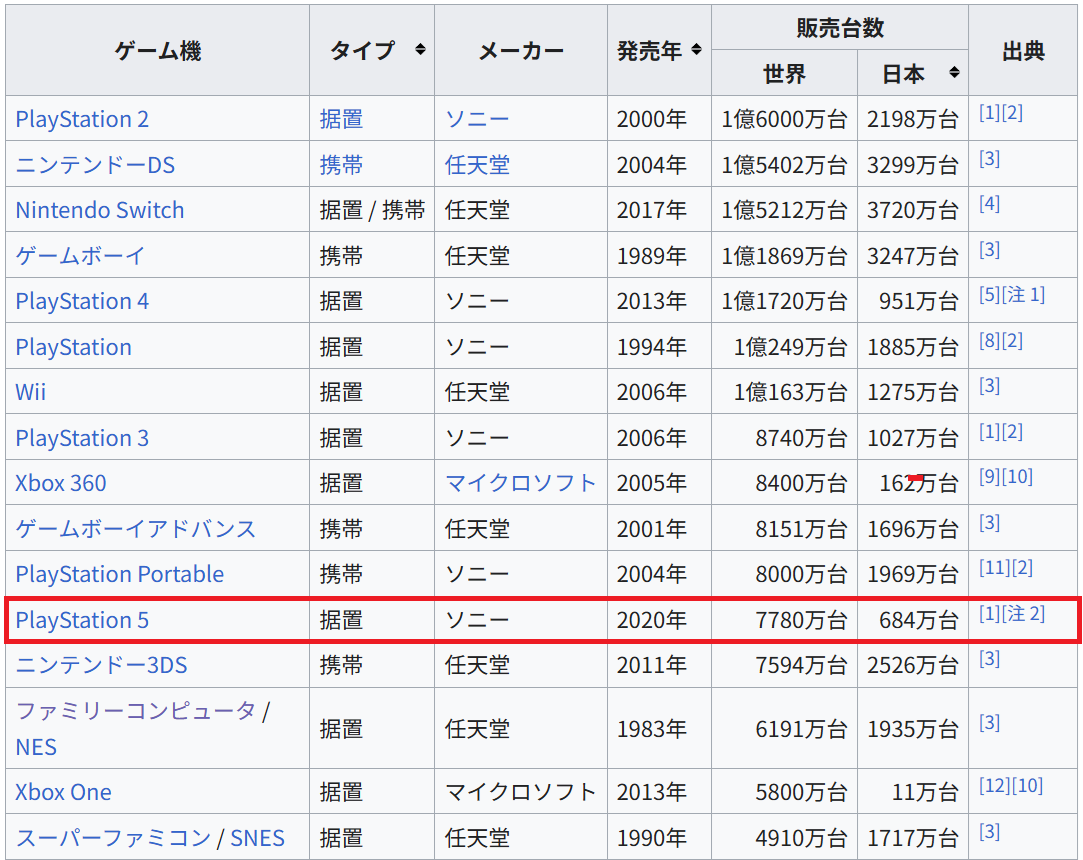Open the ニンテンドー3DS link
Image resolution: width=1083 pixels, height=860 pixels.
[x=102, y=665]
